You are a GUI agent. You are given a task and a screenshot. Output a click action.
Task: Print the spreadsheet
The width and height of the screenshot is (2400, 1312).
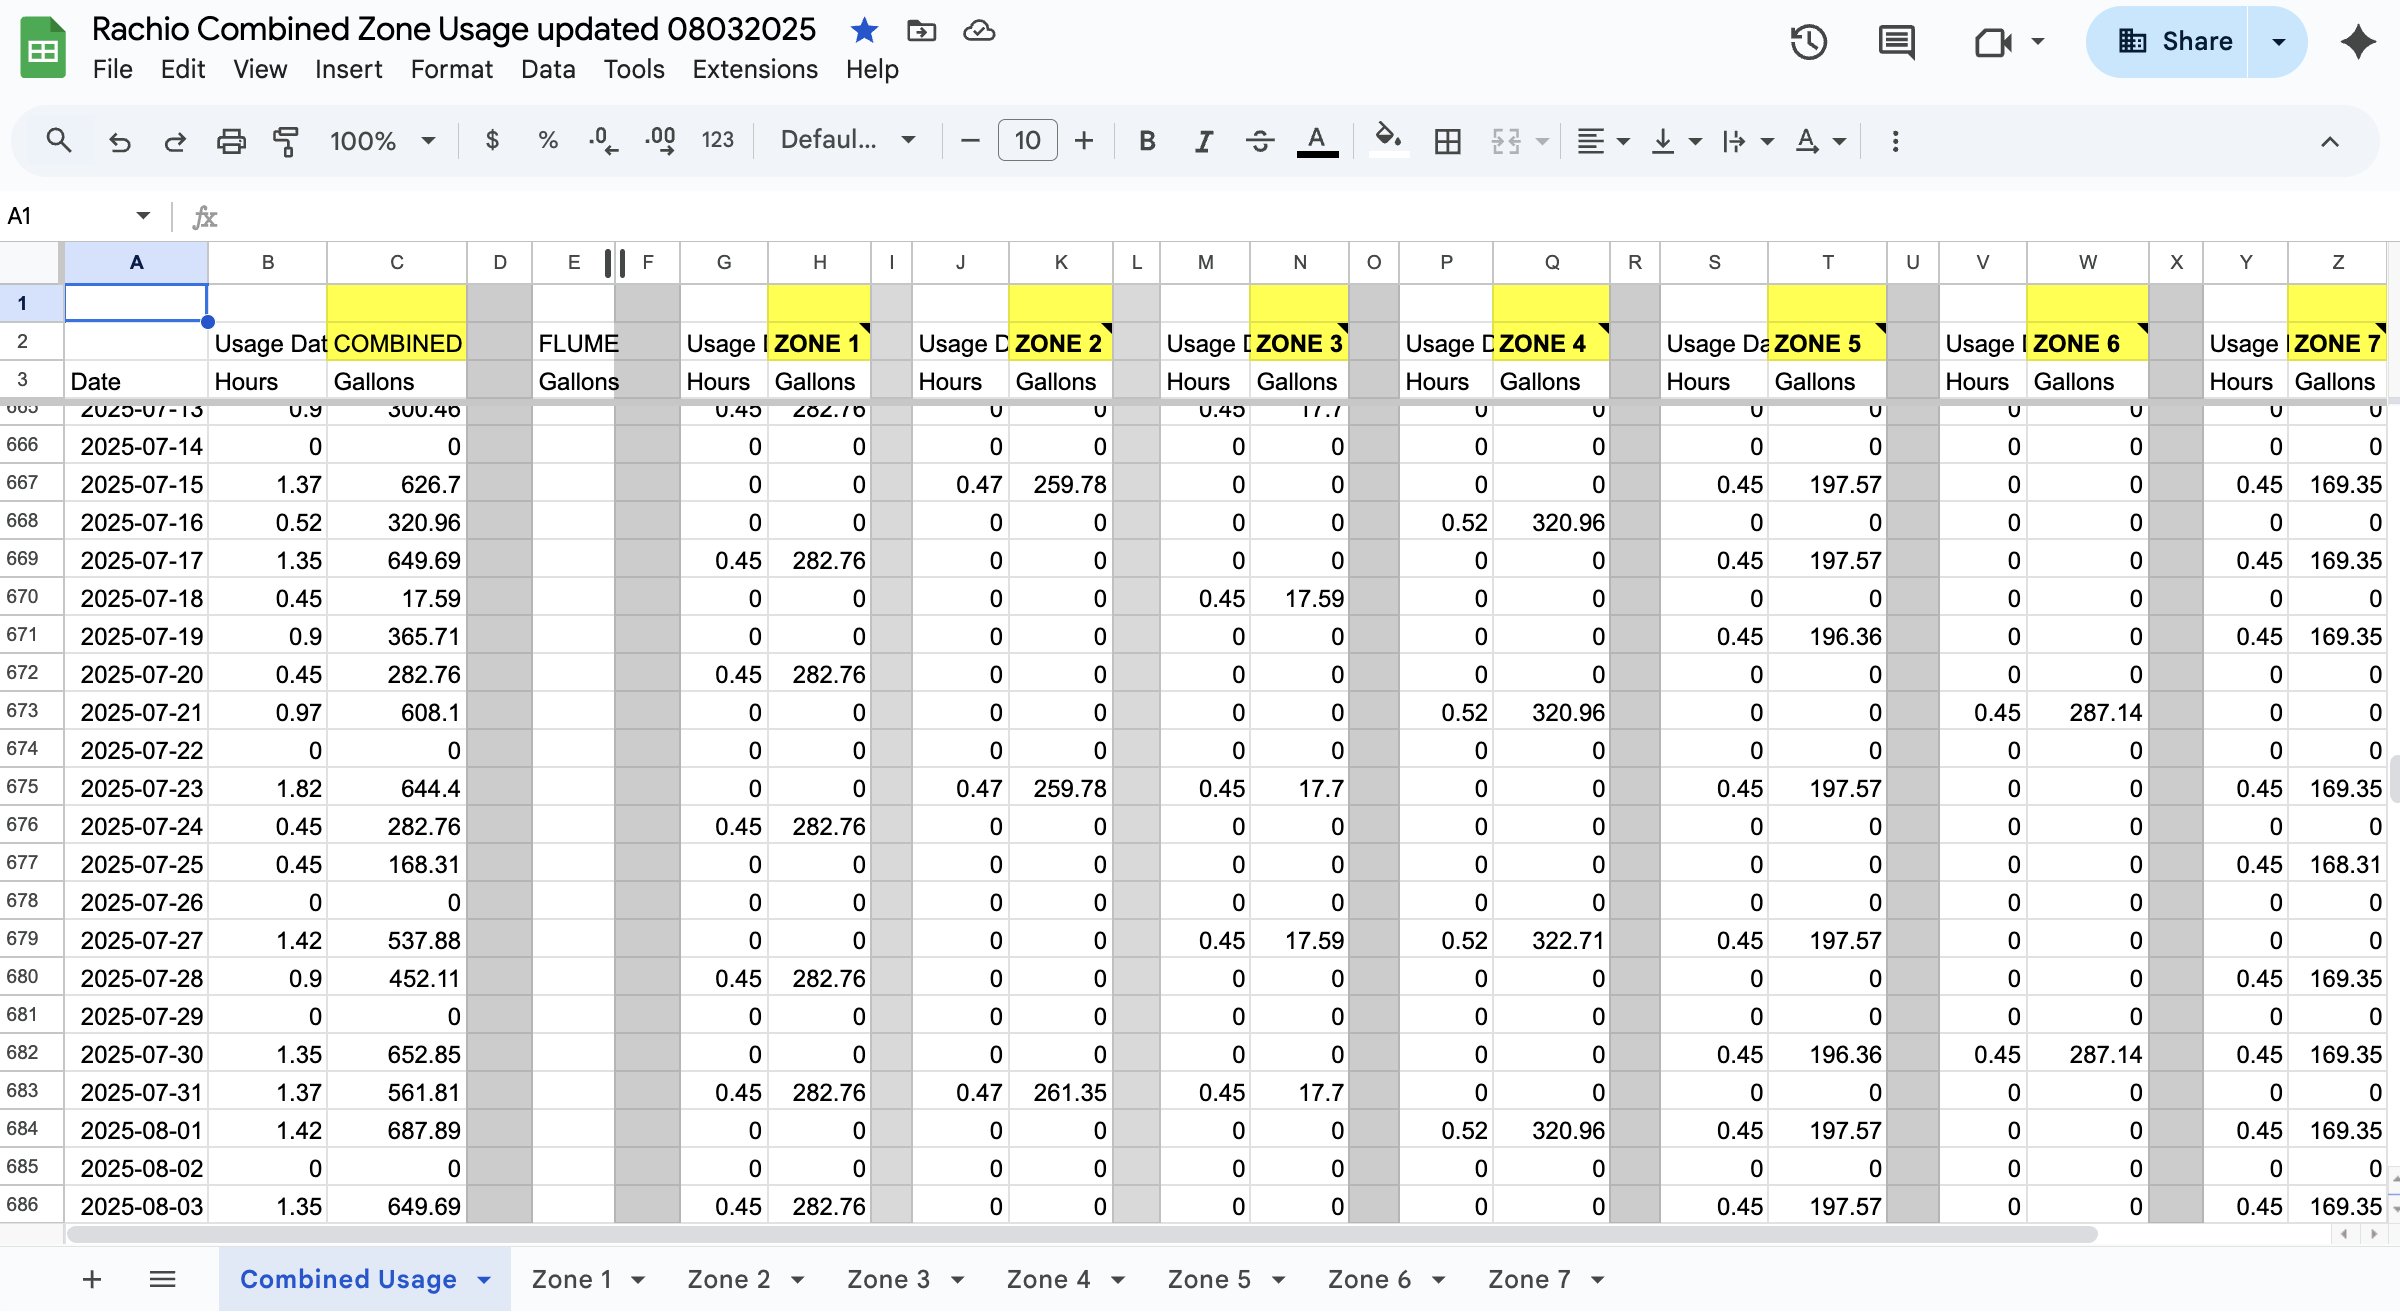click(x=231, y=141)
